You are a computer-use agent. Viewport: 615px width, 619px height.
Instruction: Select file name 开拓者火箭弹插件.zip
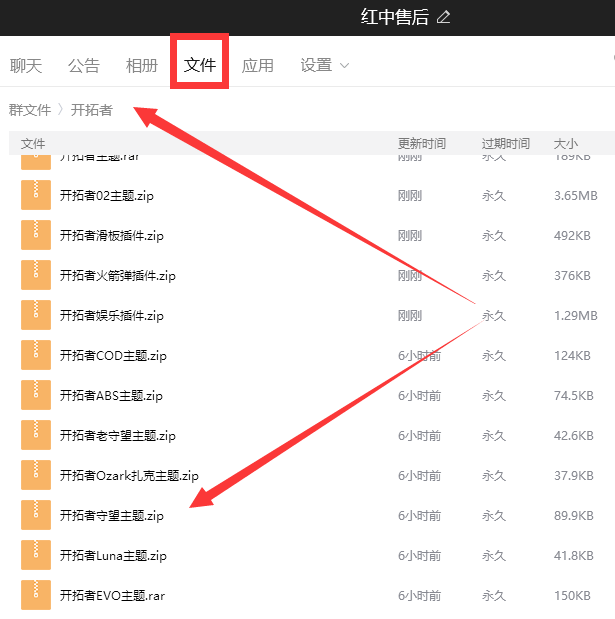click(118, 276)
